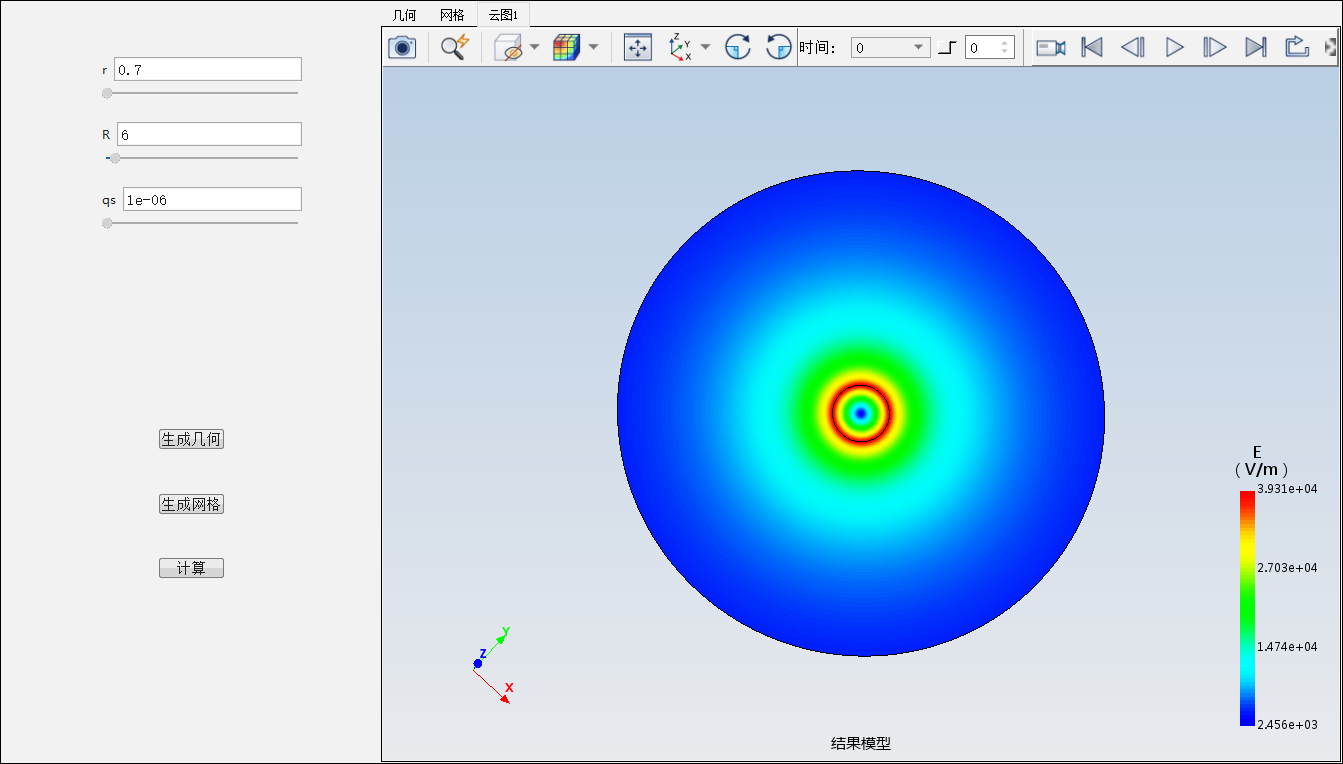Jump to the first frame

point(1092,47)
